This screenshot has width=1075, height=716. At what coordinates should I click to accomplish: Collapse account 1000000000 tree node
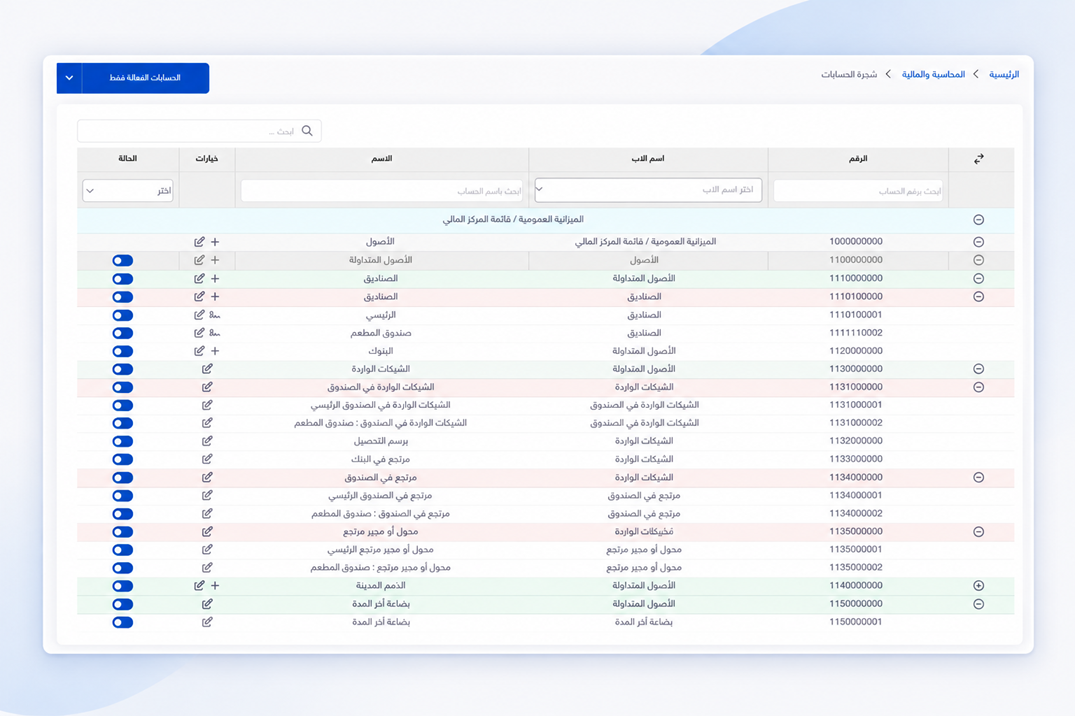tap(978, 242)
